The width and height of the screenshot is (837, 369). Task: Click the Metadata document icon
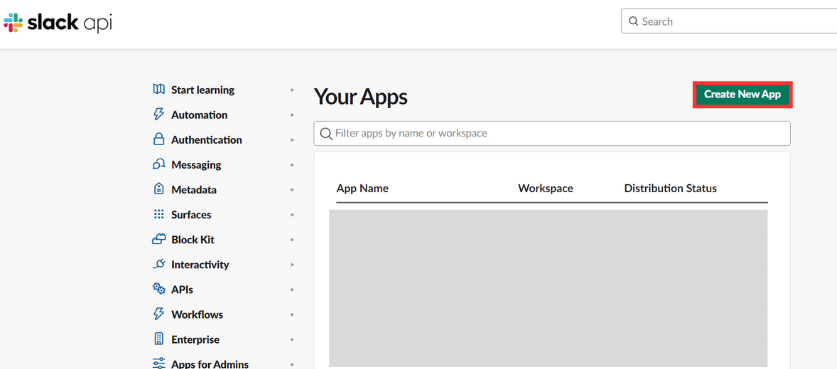pyautogui.click(x=159, y=189)
